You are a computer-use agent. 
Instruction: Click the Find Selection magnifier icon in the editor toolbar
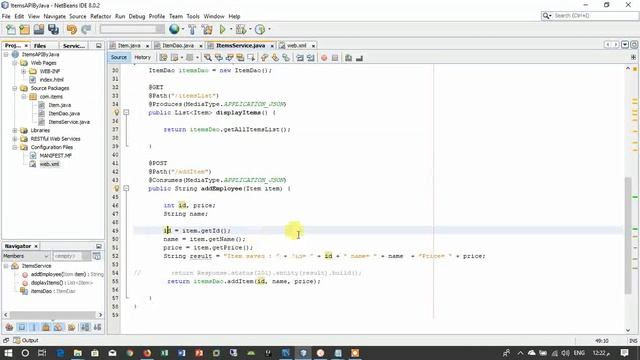208,58
